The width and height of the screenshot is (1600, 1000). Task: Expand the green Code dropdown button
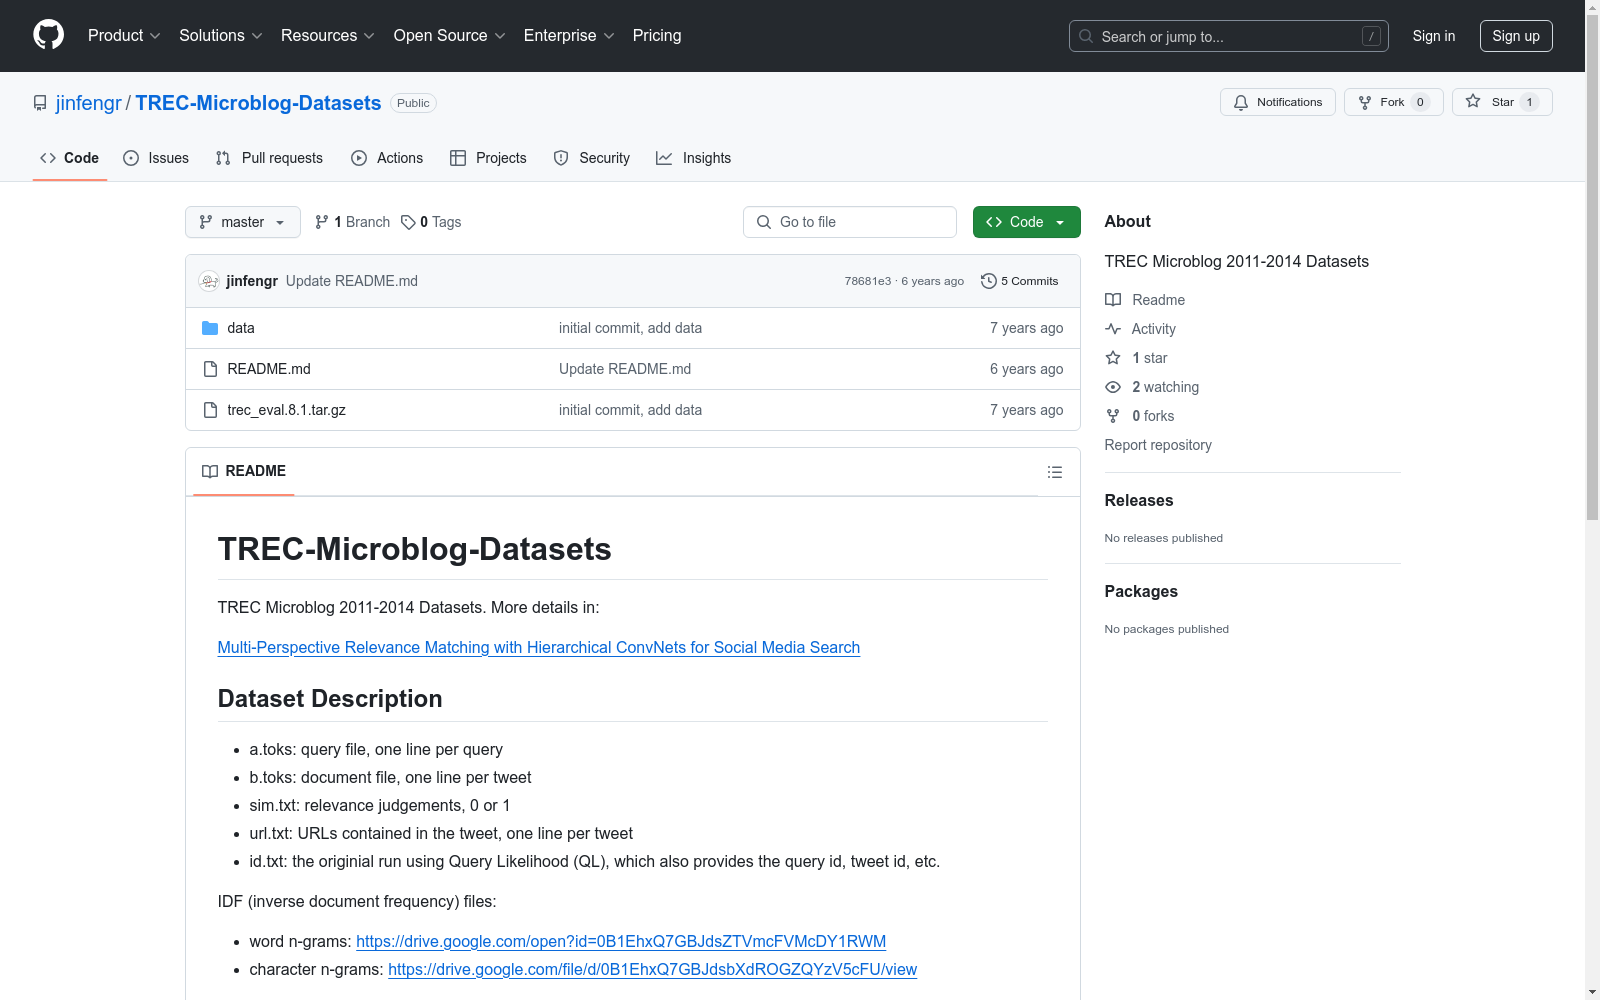(x=1027, y=222)
